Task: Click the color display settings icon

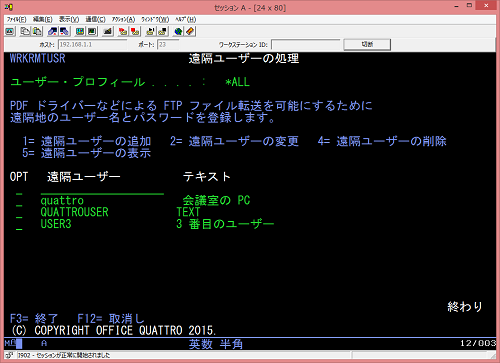Action: 80,32
